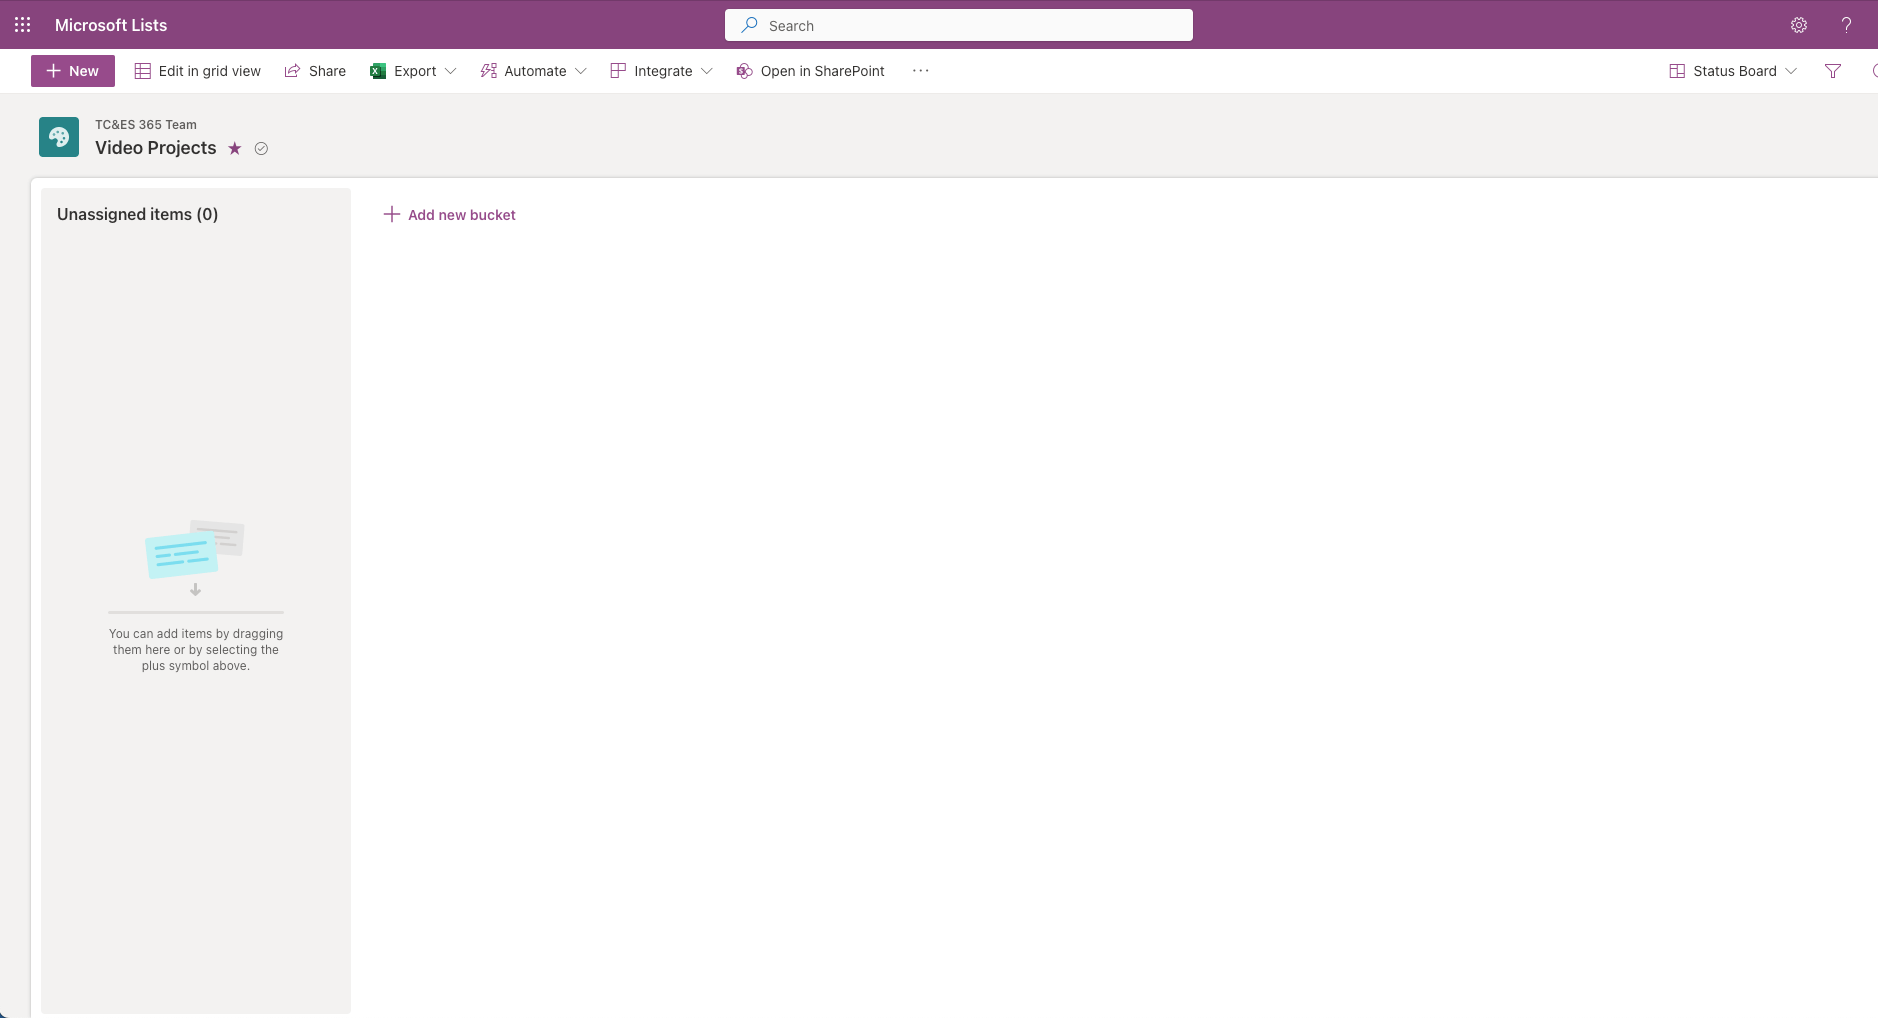Click the Excel Export icon

378,70
